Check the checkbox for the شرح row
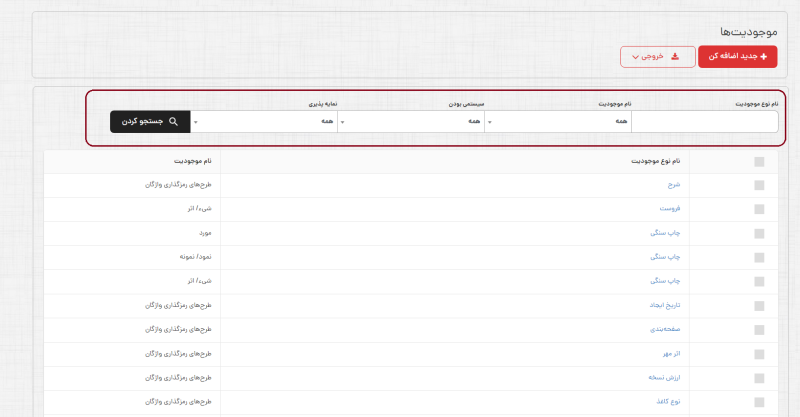Image resolution: width=800 pixels, height=417 pixels. (x=759, y=185)
